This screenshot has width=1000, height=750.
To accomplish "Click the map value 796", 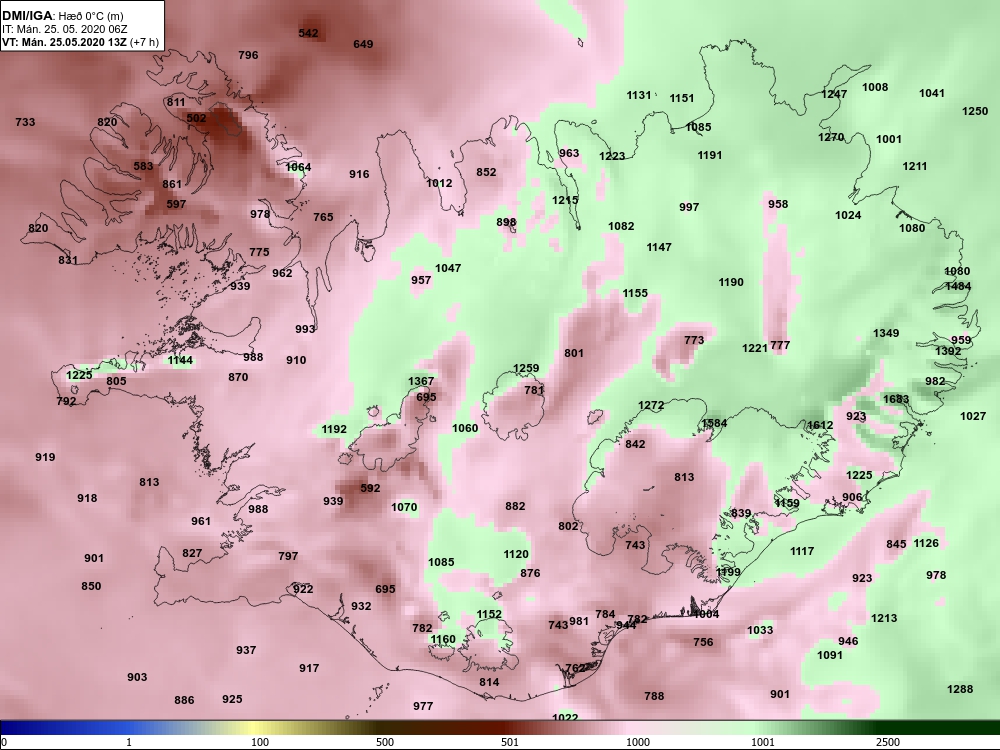I will coord(248,55).
